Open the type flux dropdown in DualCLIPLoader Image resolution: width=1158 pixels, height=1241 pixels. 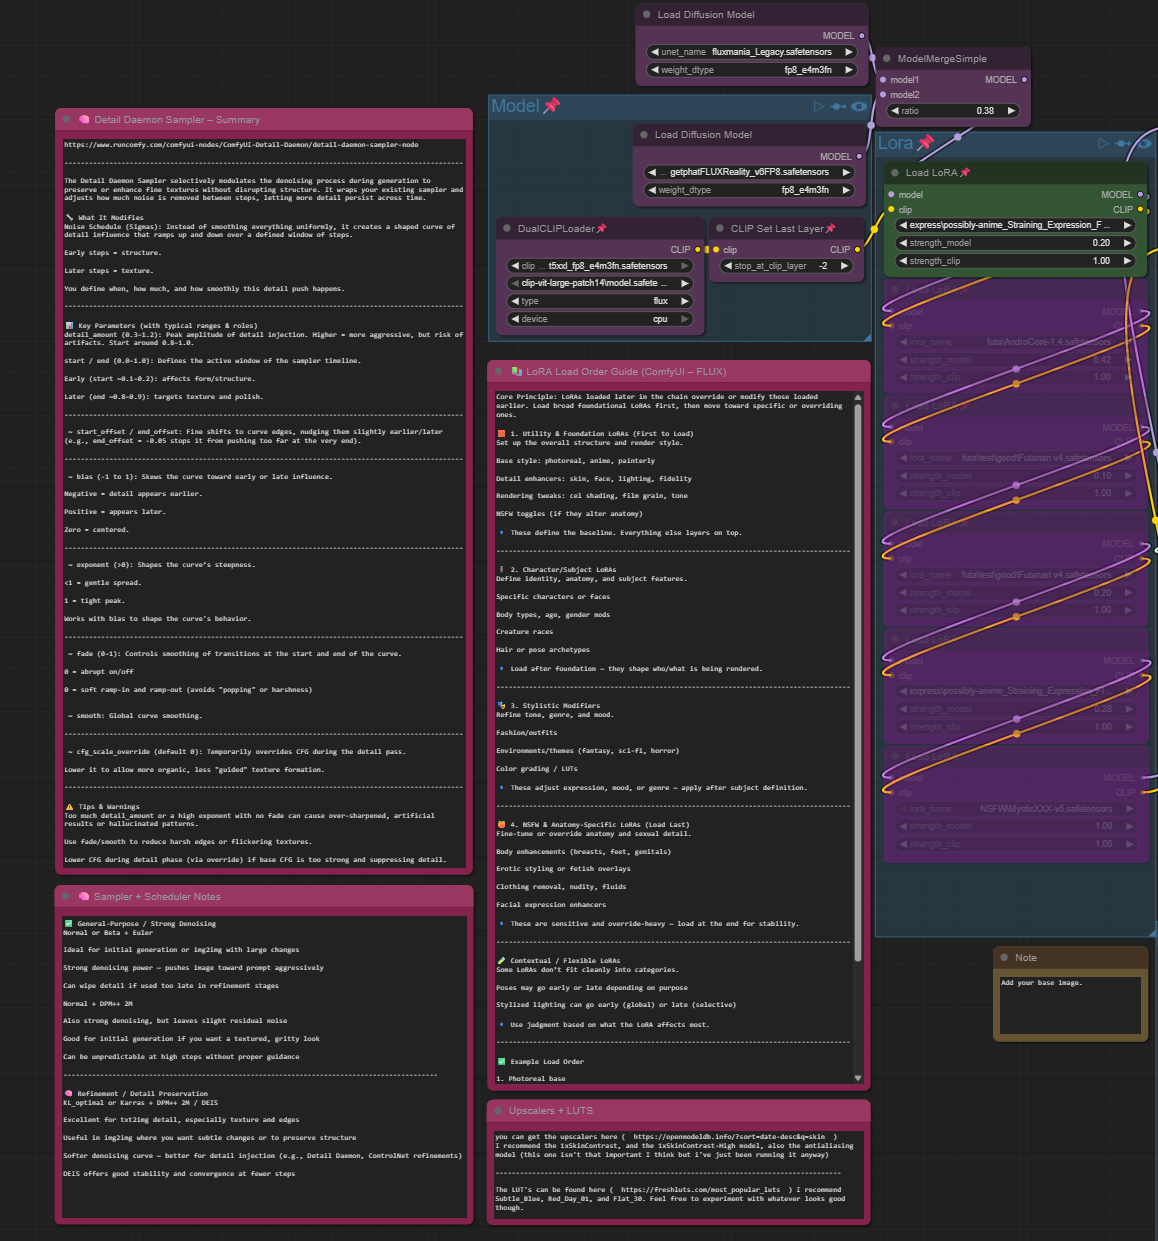pos(600,301)
